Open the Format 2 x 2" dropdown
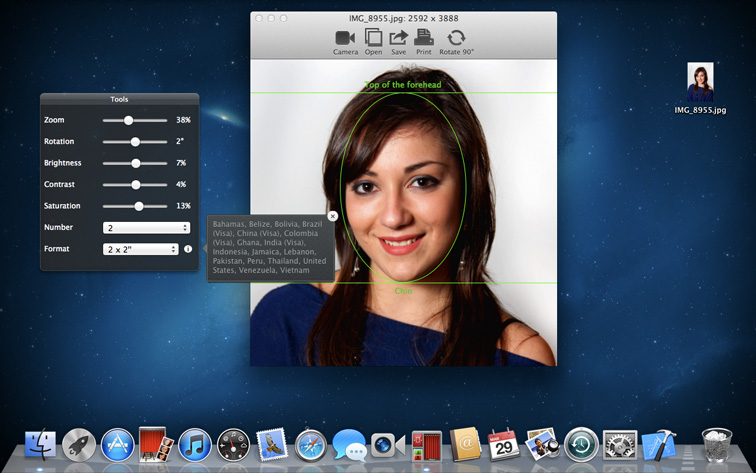The image size is (756, 473). 140,249
